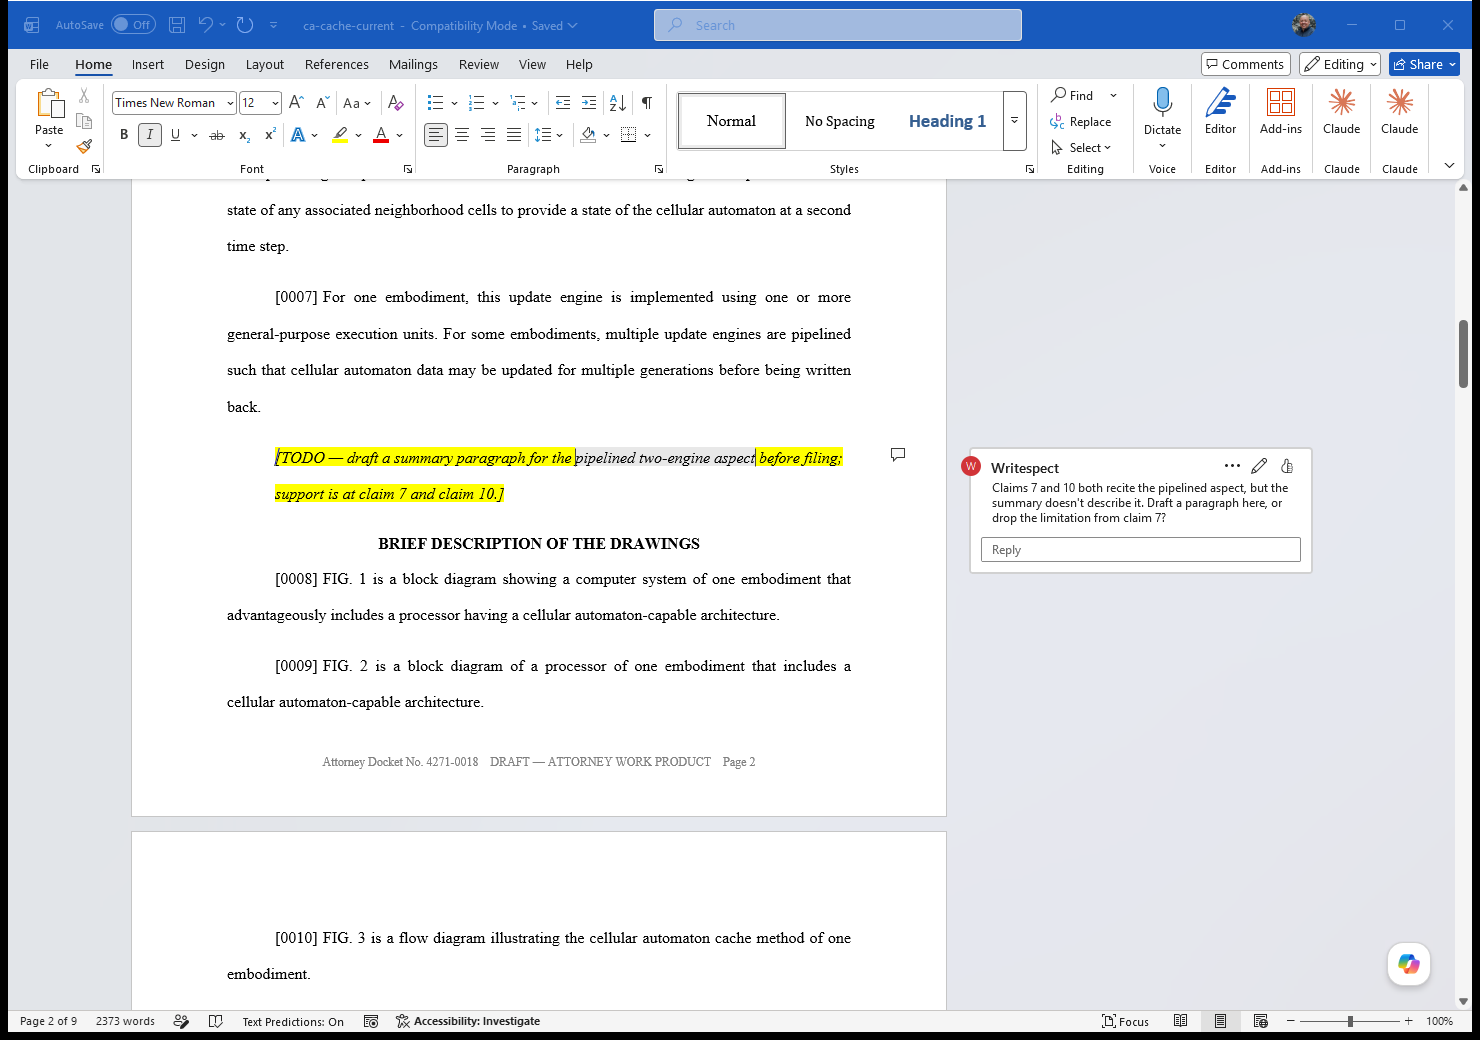Set Align Left paragraph alignment

[436, 135]
